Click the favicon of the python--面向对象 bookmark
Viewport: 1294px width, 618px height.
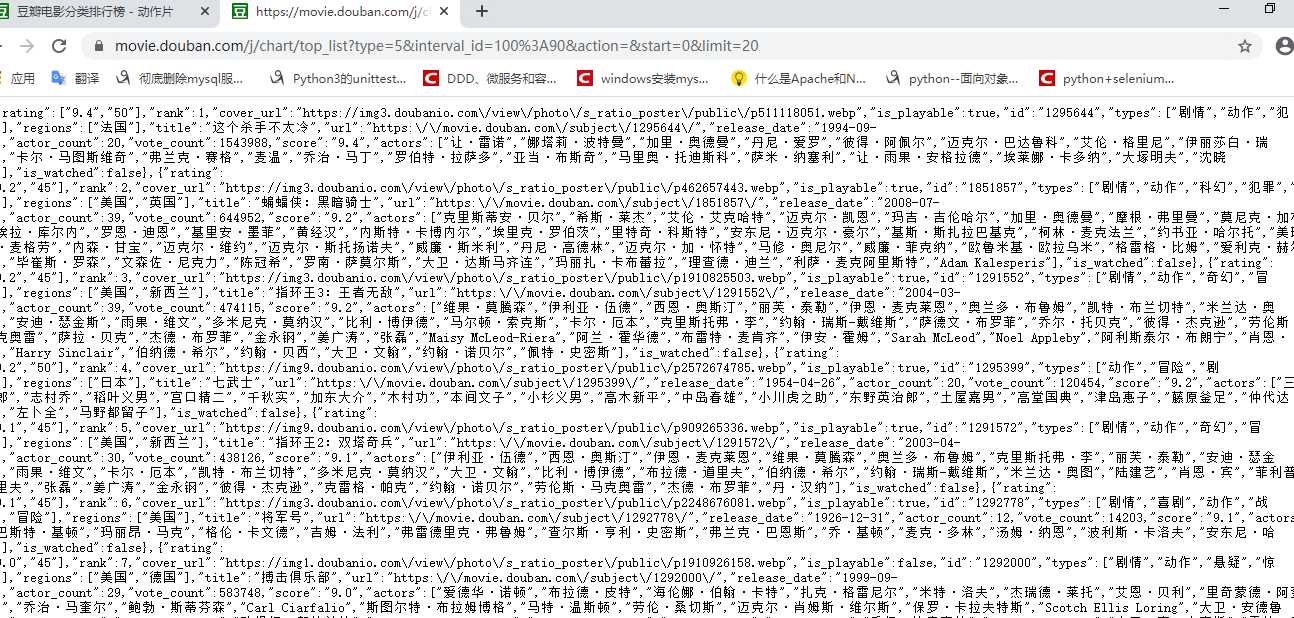[894, 78]
